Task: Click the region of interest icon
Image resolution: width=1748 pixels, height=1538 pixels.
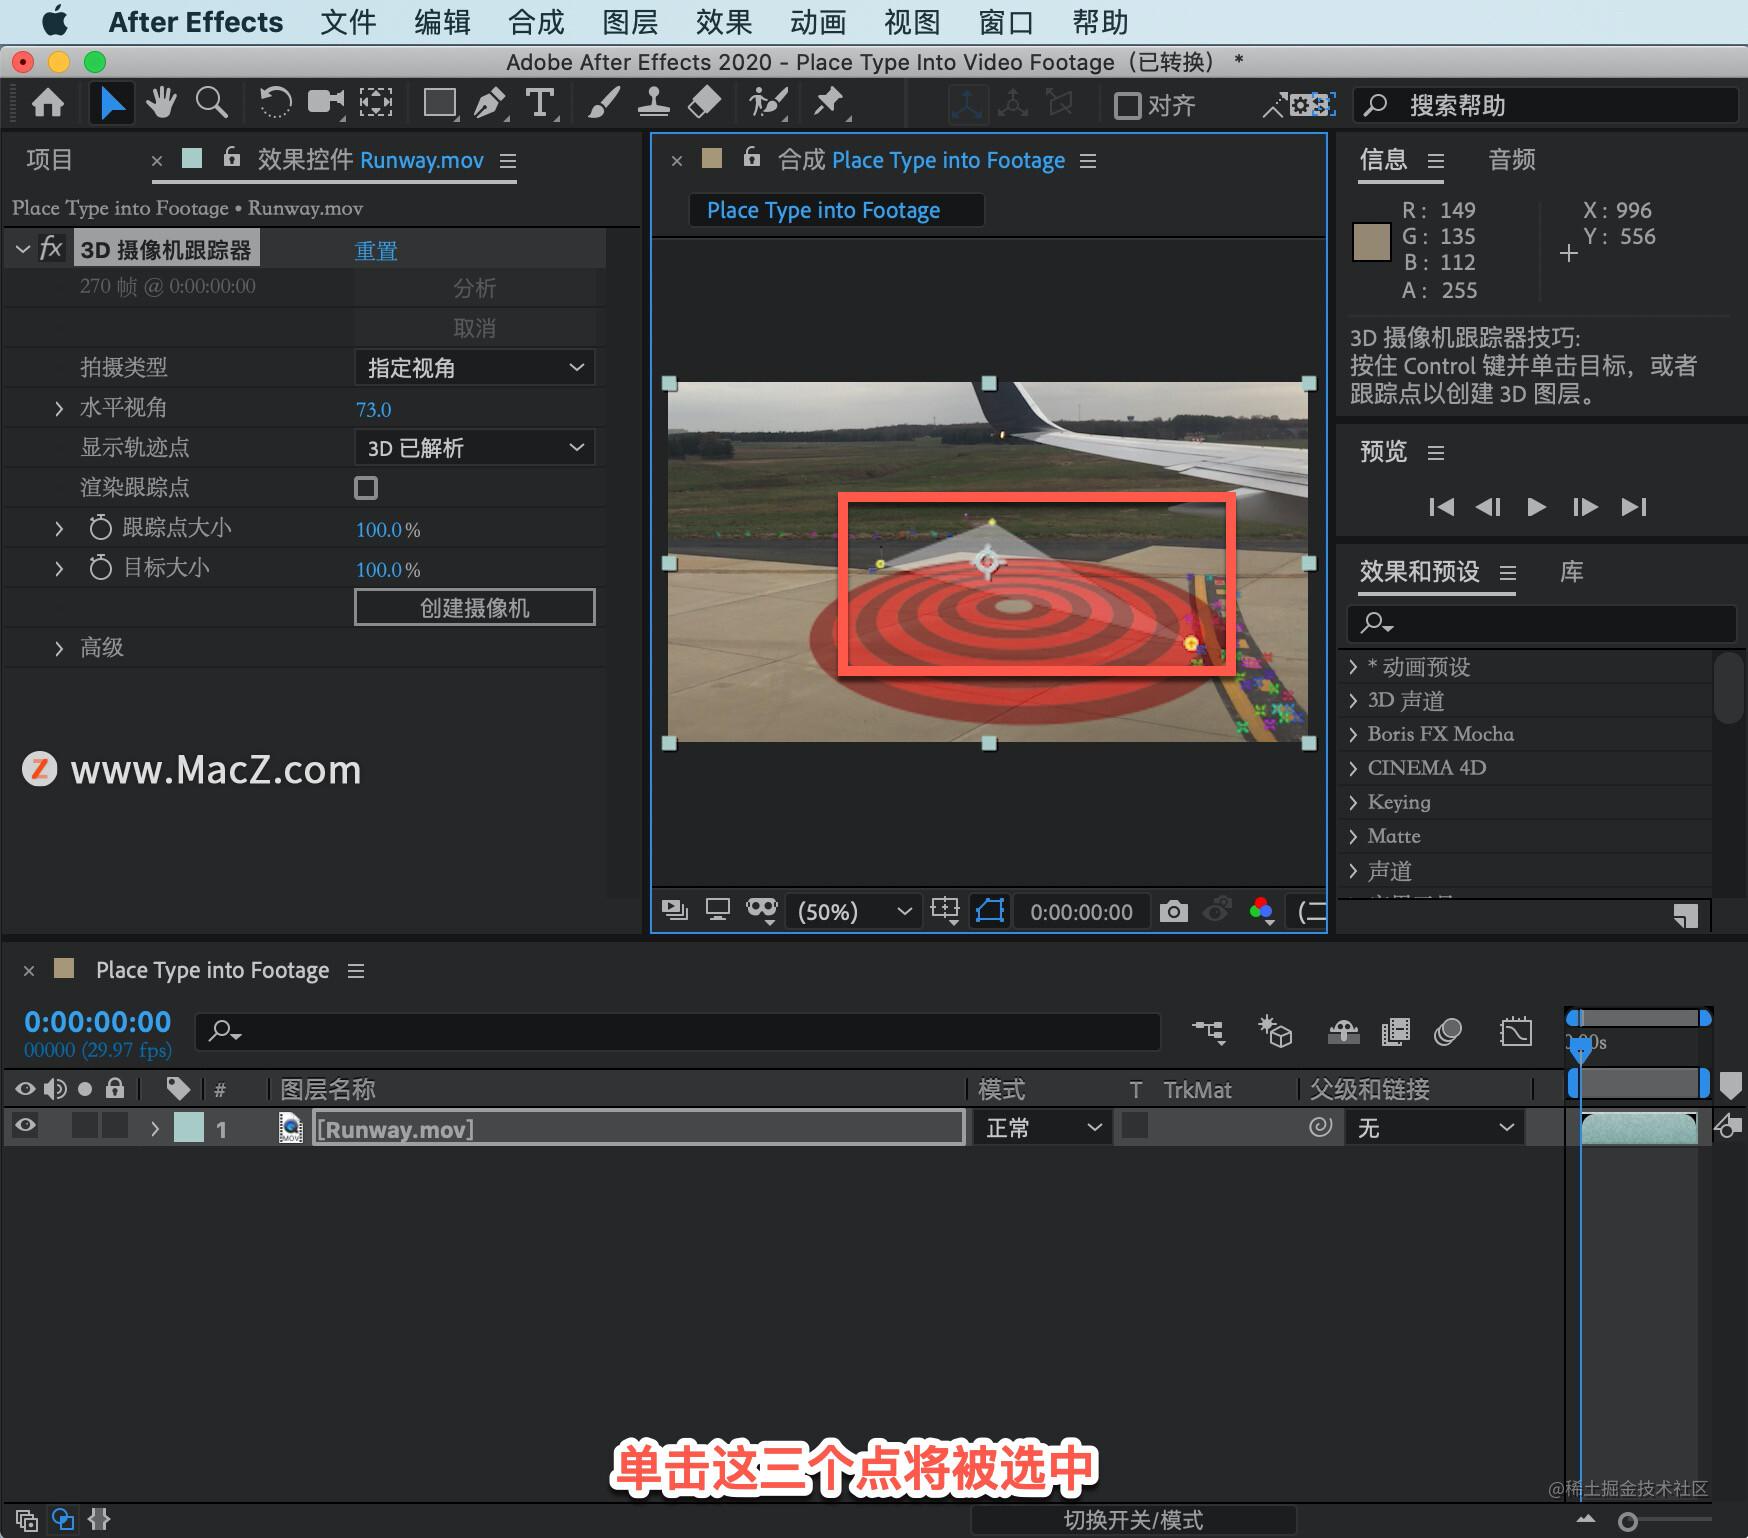Action: 944,910
